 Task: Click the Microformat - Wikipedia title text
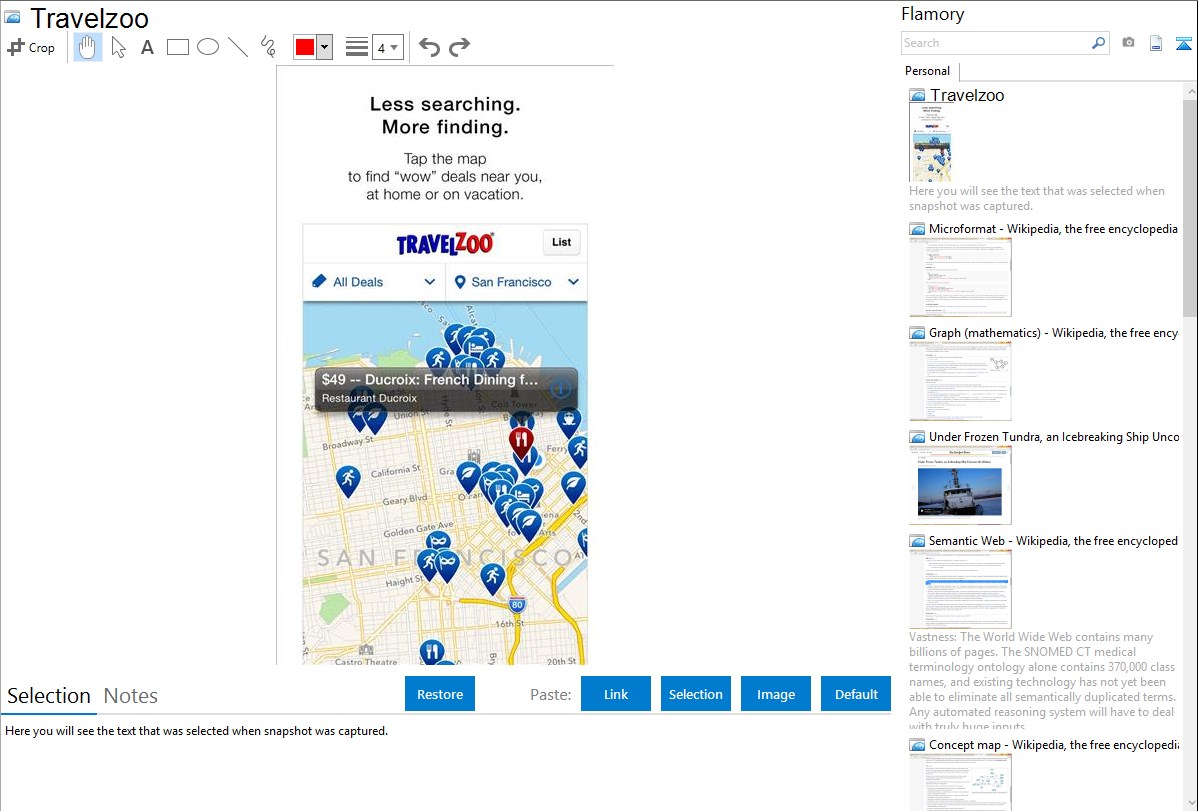1053,229
